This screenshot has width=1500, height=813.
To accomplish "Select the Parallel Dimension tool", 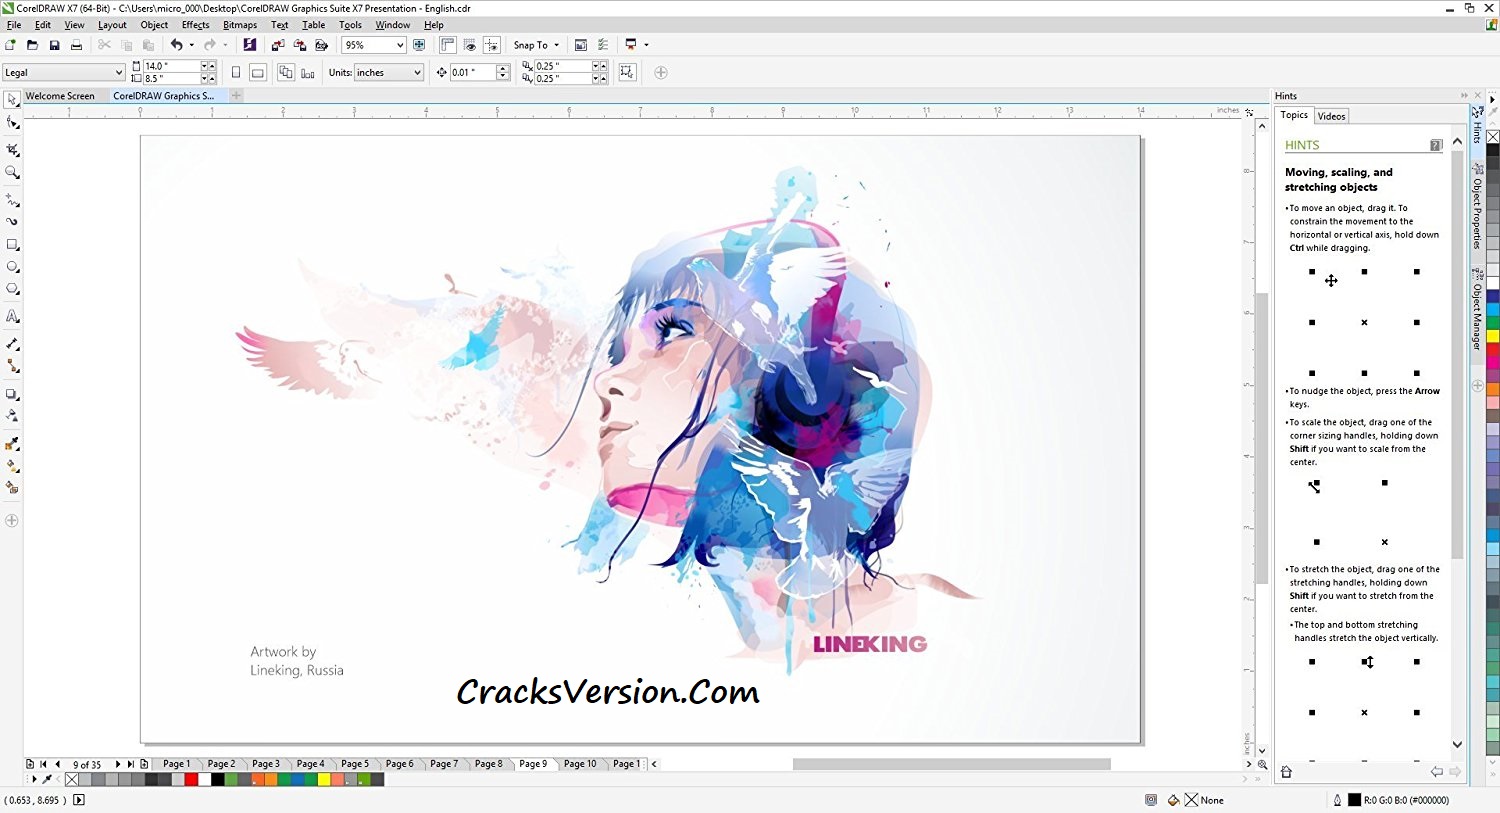I will tap(12, 343).
